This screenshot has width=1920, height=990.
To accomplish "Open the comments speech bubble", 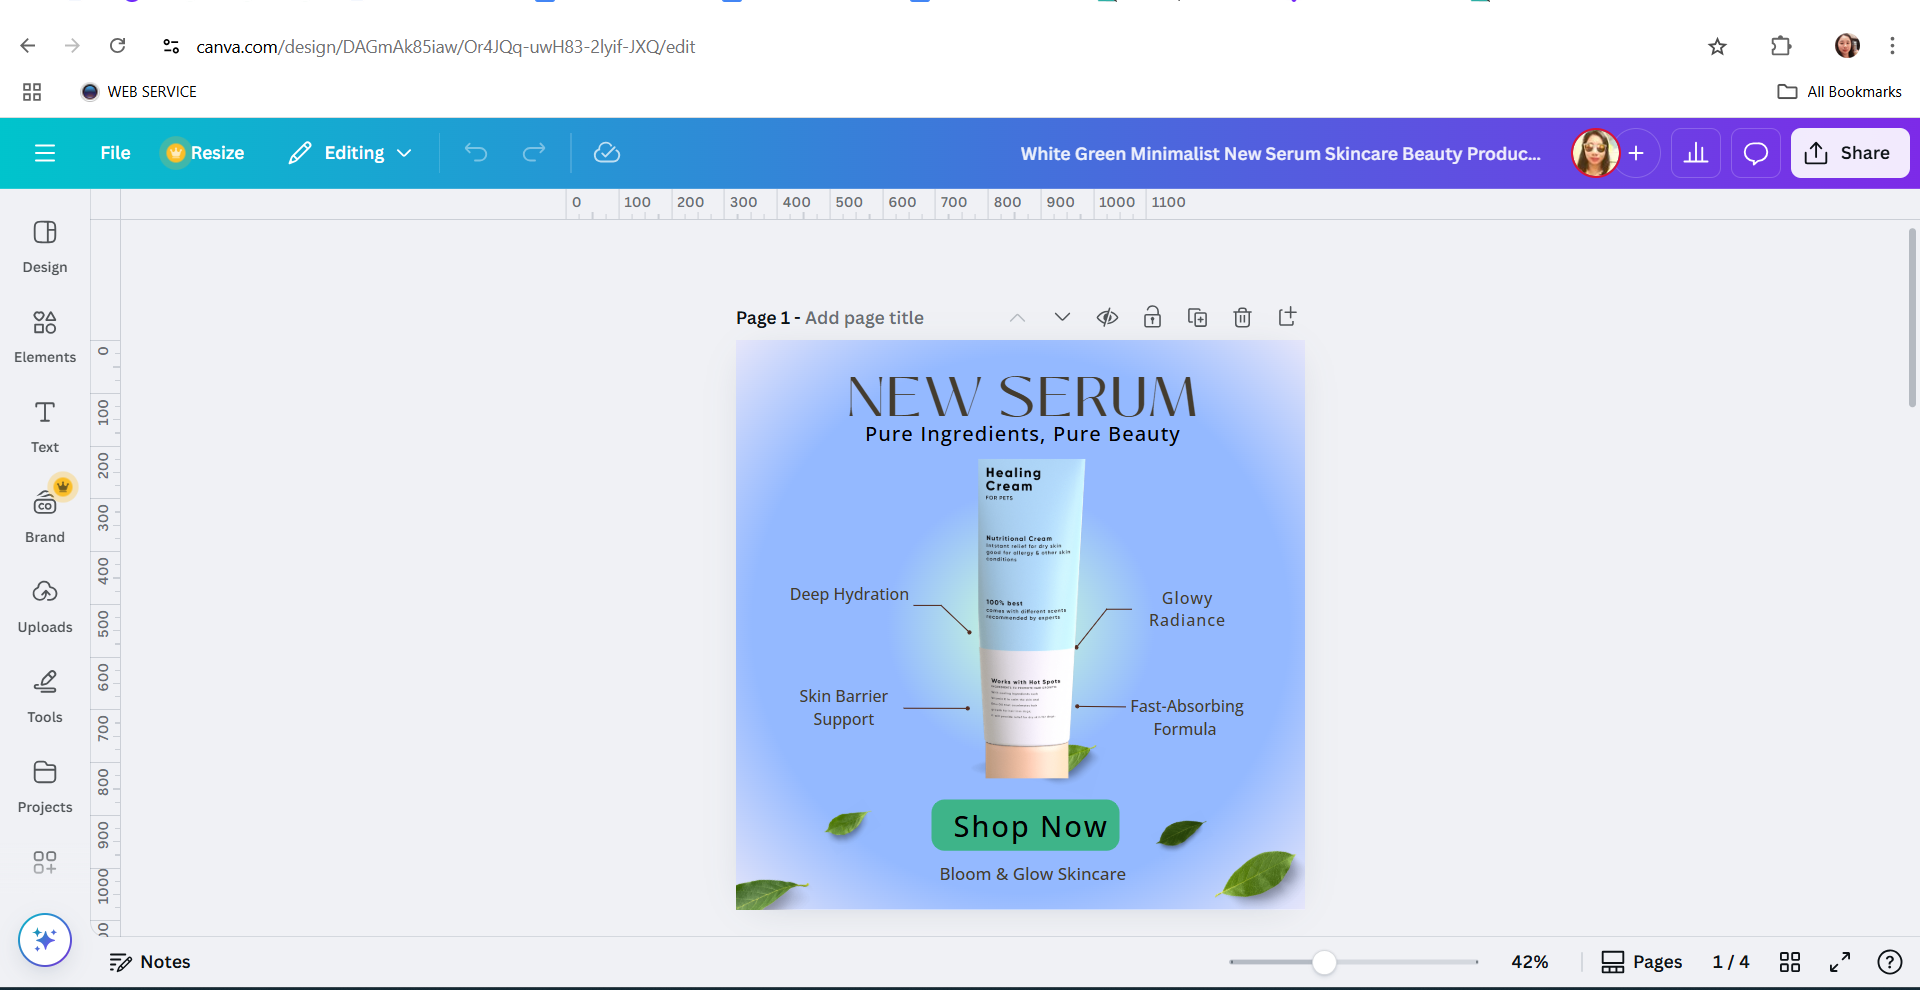I will pyautogui.click(x=1756, y=153).
